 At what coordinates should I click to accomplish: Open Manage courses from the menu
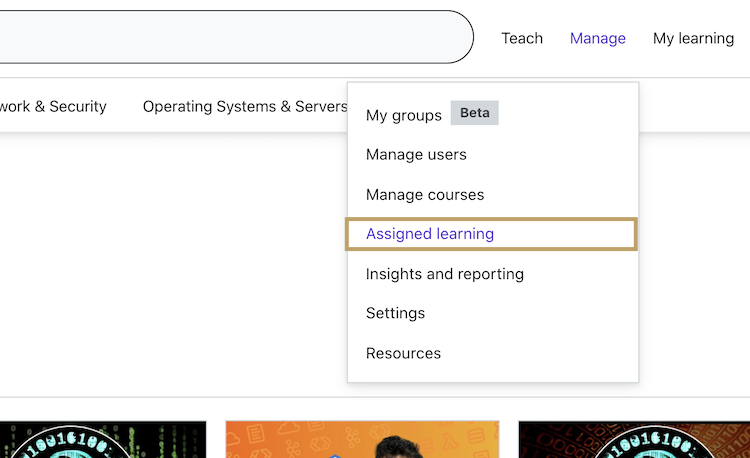tap(425, 195)
